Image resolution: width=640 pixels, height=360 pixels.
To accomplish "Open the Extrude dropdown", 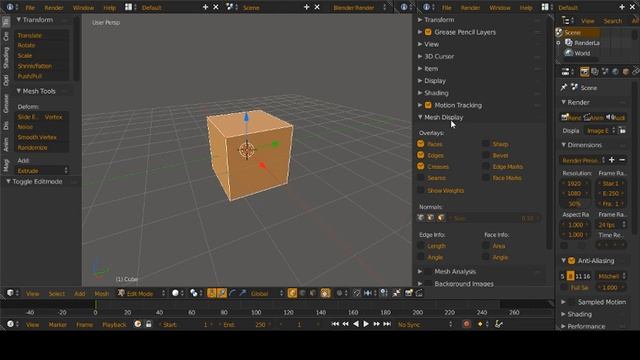I will tap(42, 171).
